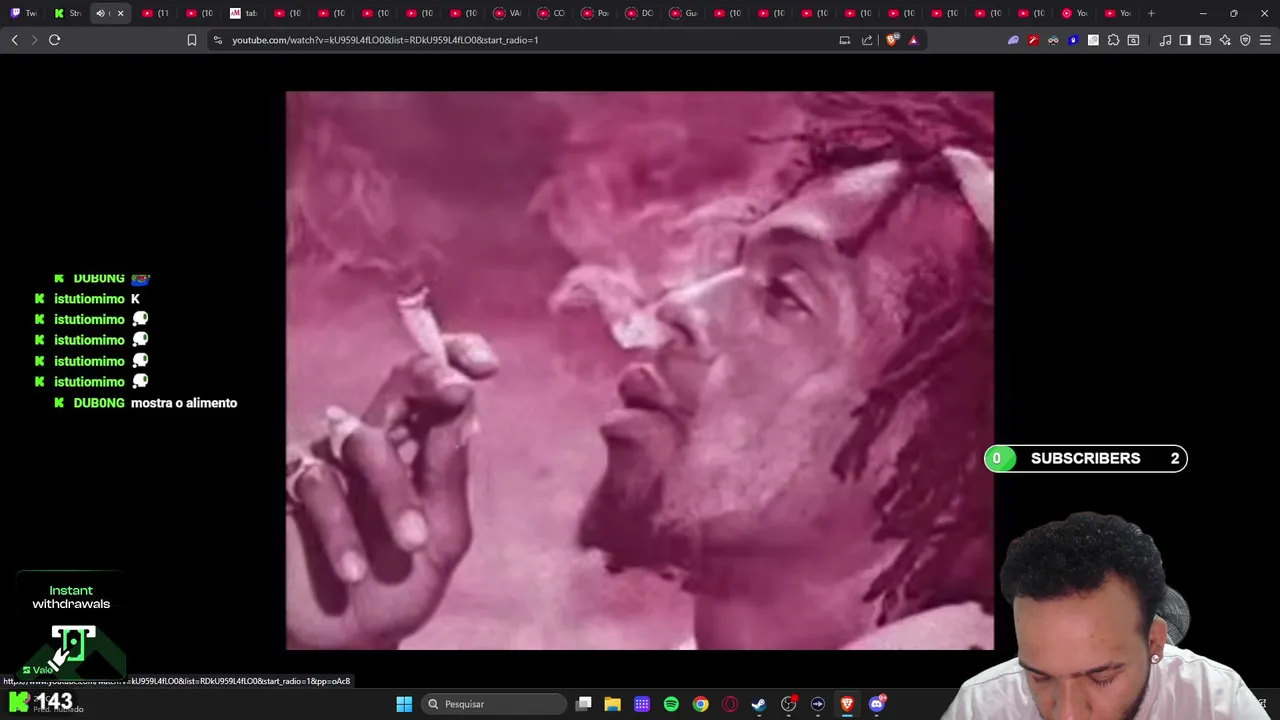Screen dimensions: 1280x720
Task: Open Steam from the taskbar
Action: [x=759, y=704]
